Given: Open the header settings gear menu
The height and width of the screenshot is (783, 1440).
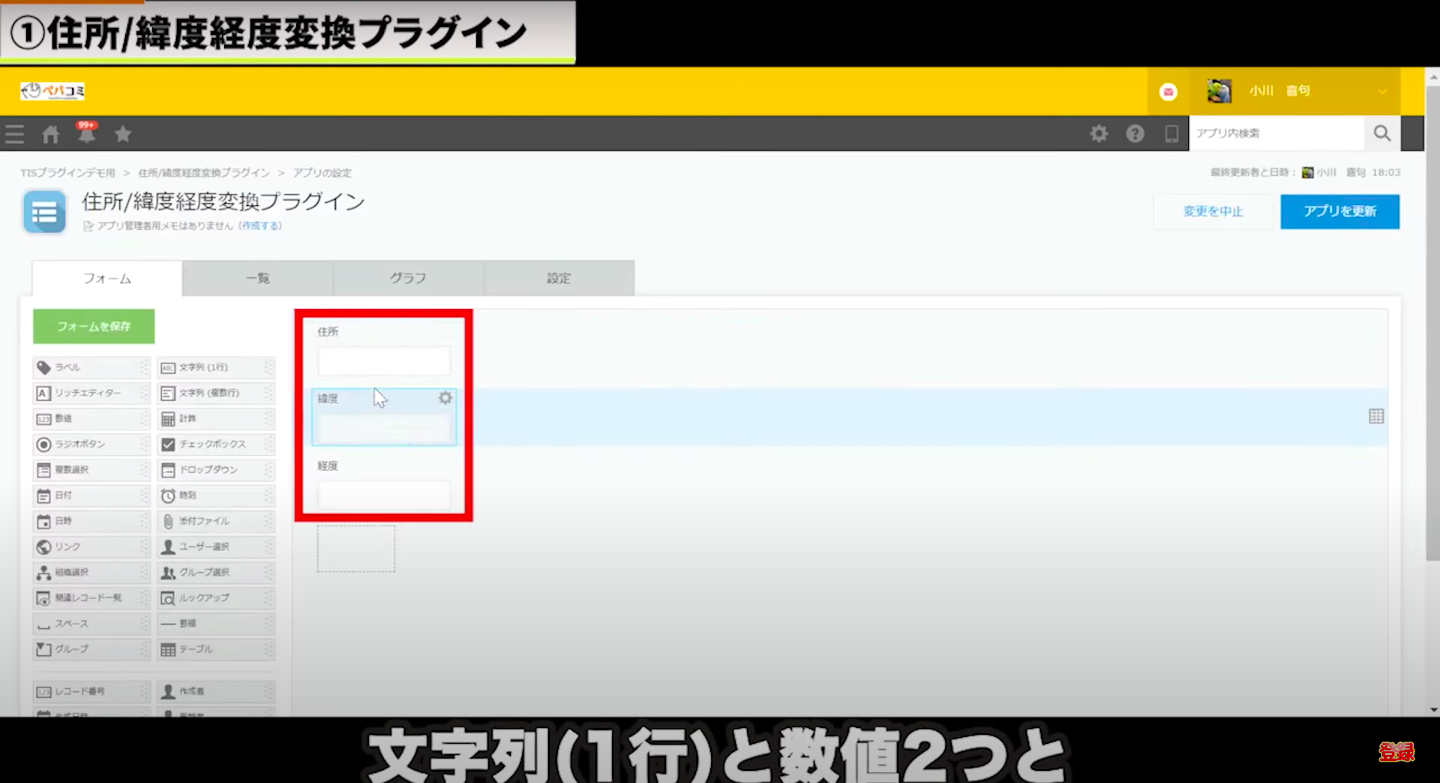Looking at the screenshot, I should coord(1099,134).
